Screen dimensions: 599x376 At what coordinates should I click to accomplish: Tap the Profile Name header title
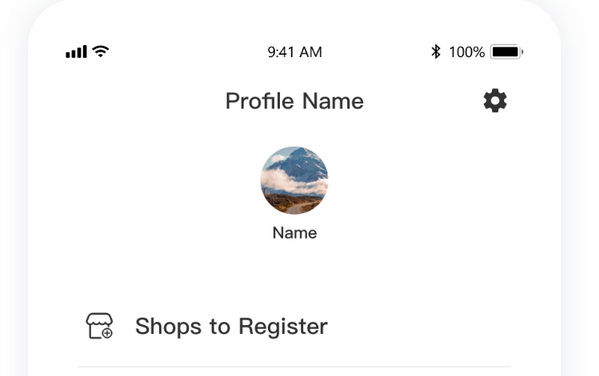(x=295, y=101)
